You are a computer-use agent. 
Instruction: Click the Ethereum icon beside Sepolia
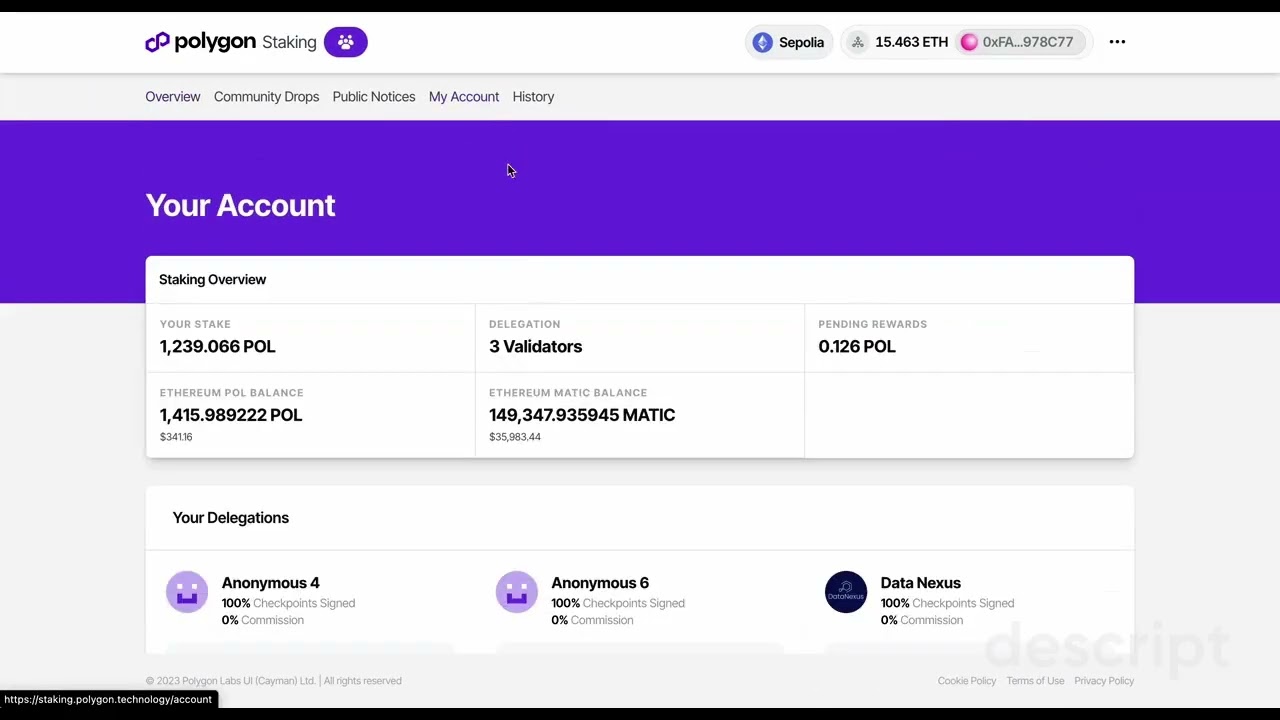tap(763, 42)
